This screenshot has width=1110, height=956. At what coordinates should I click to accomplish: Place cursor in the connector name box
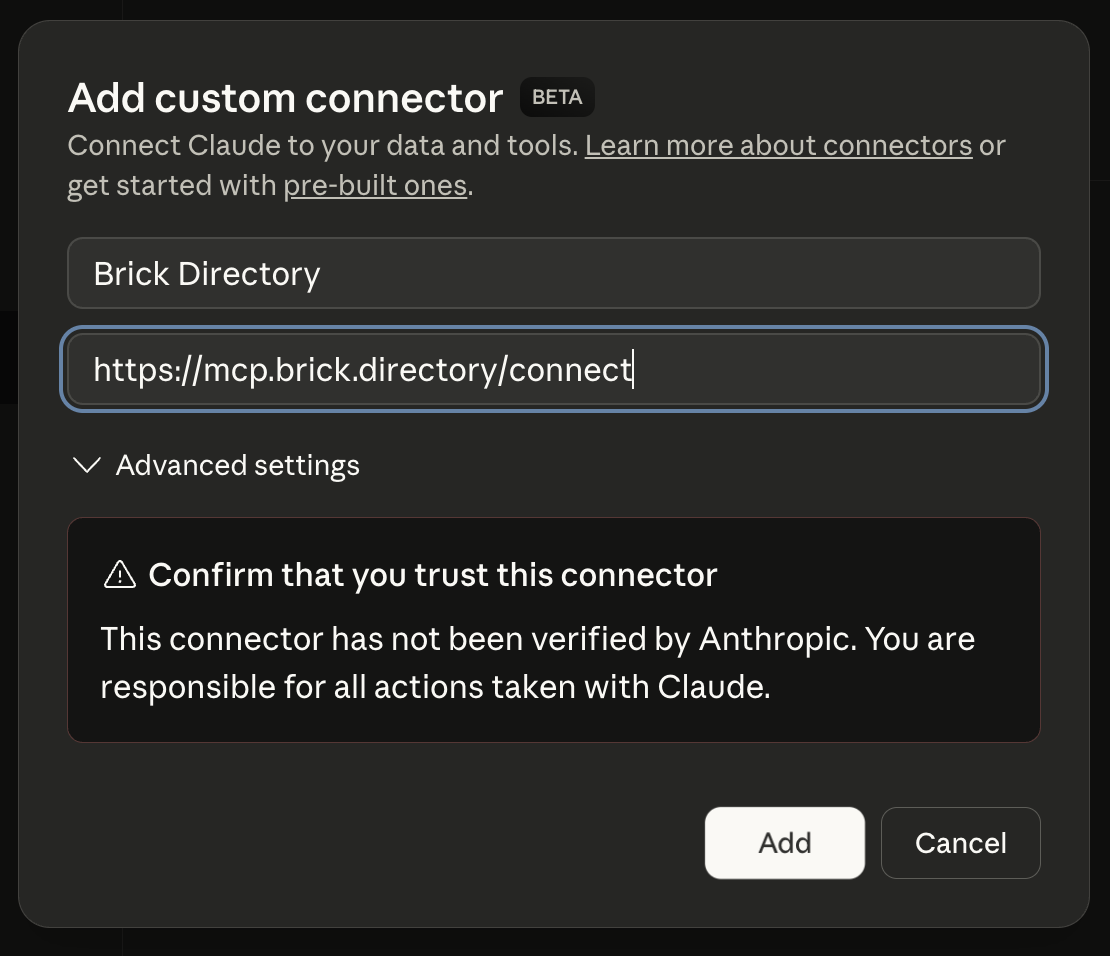tap(553, 272)
